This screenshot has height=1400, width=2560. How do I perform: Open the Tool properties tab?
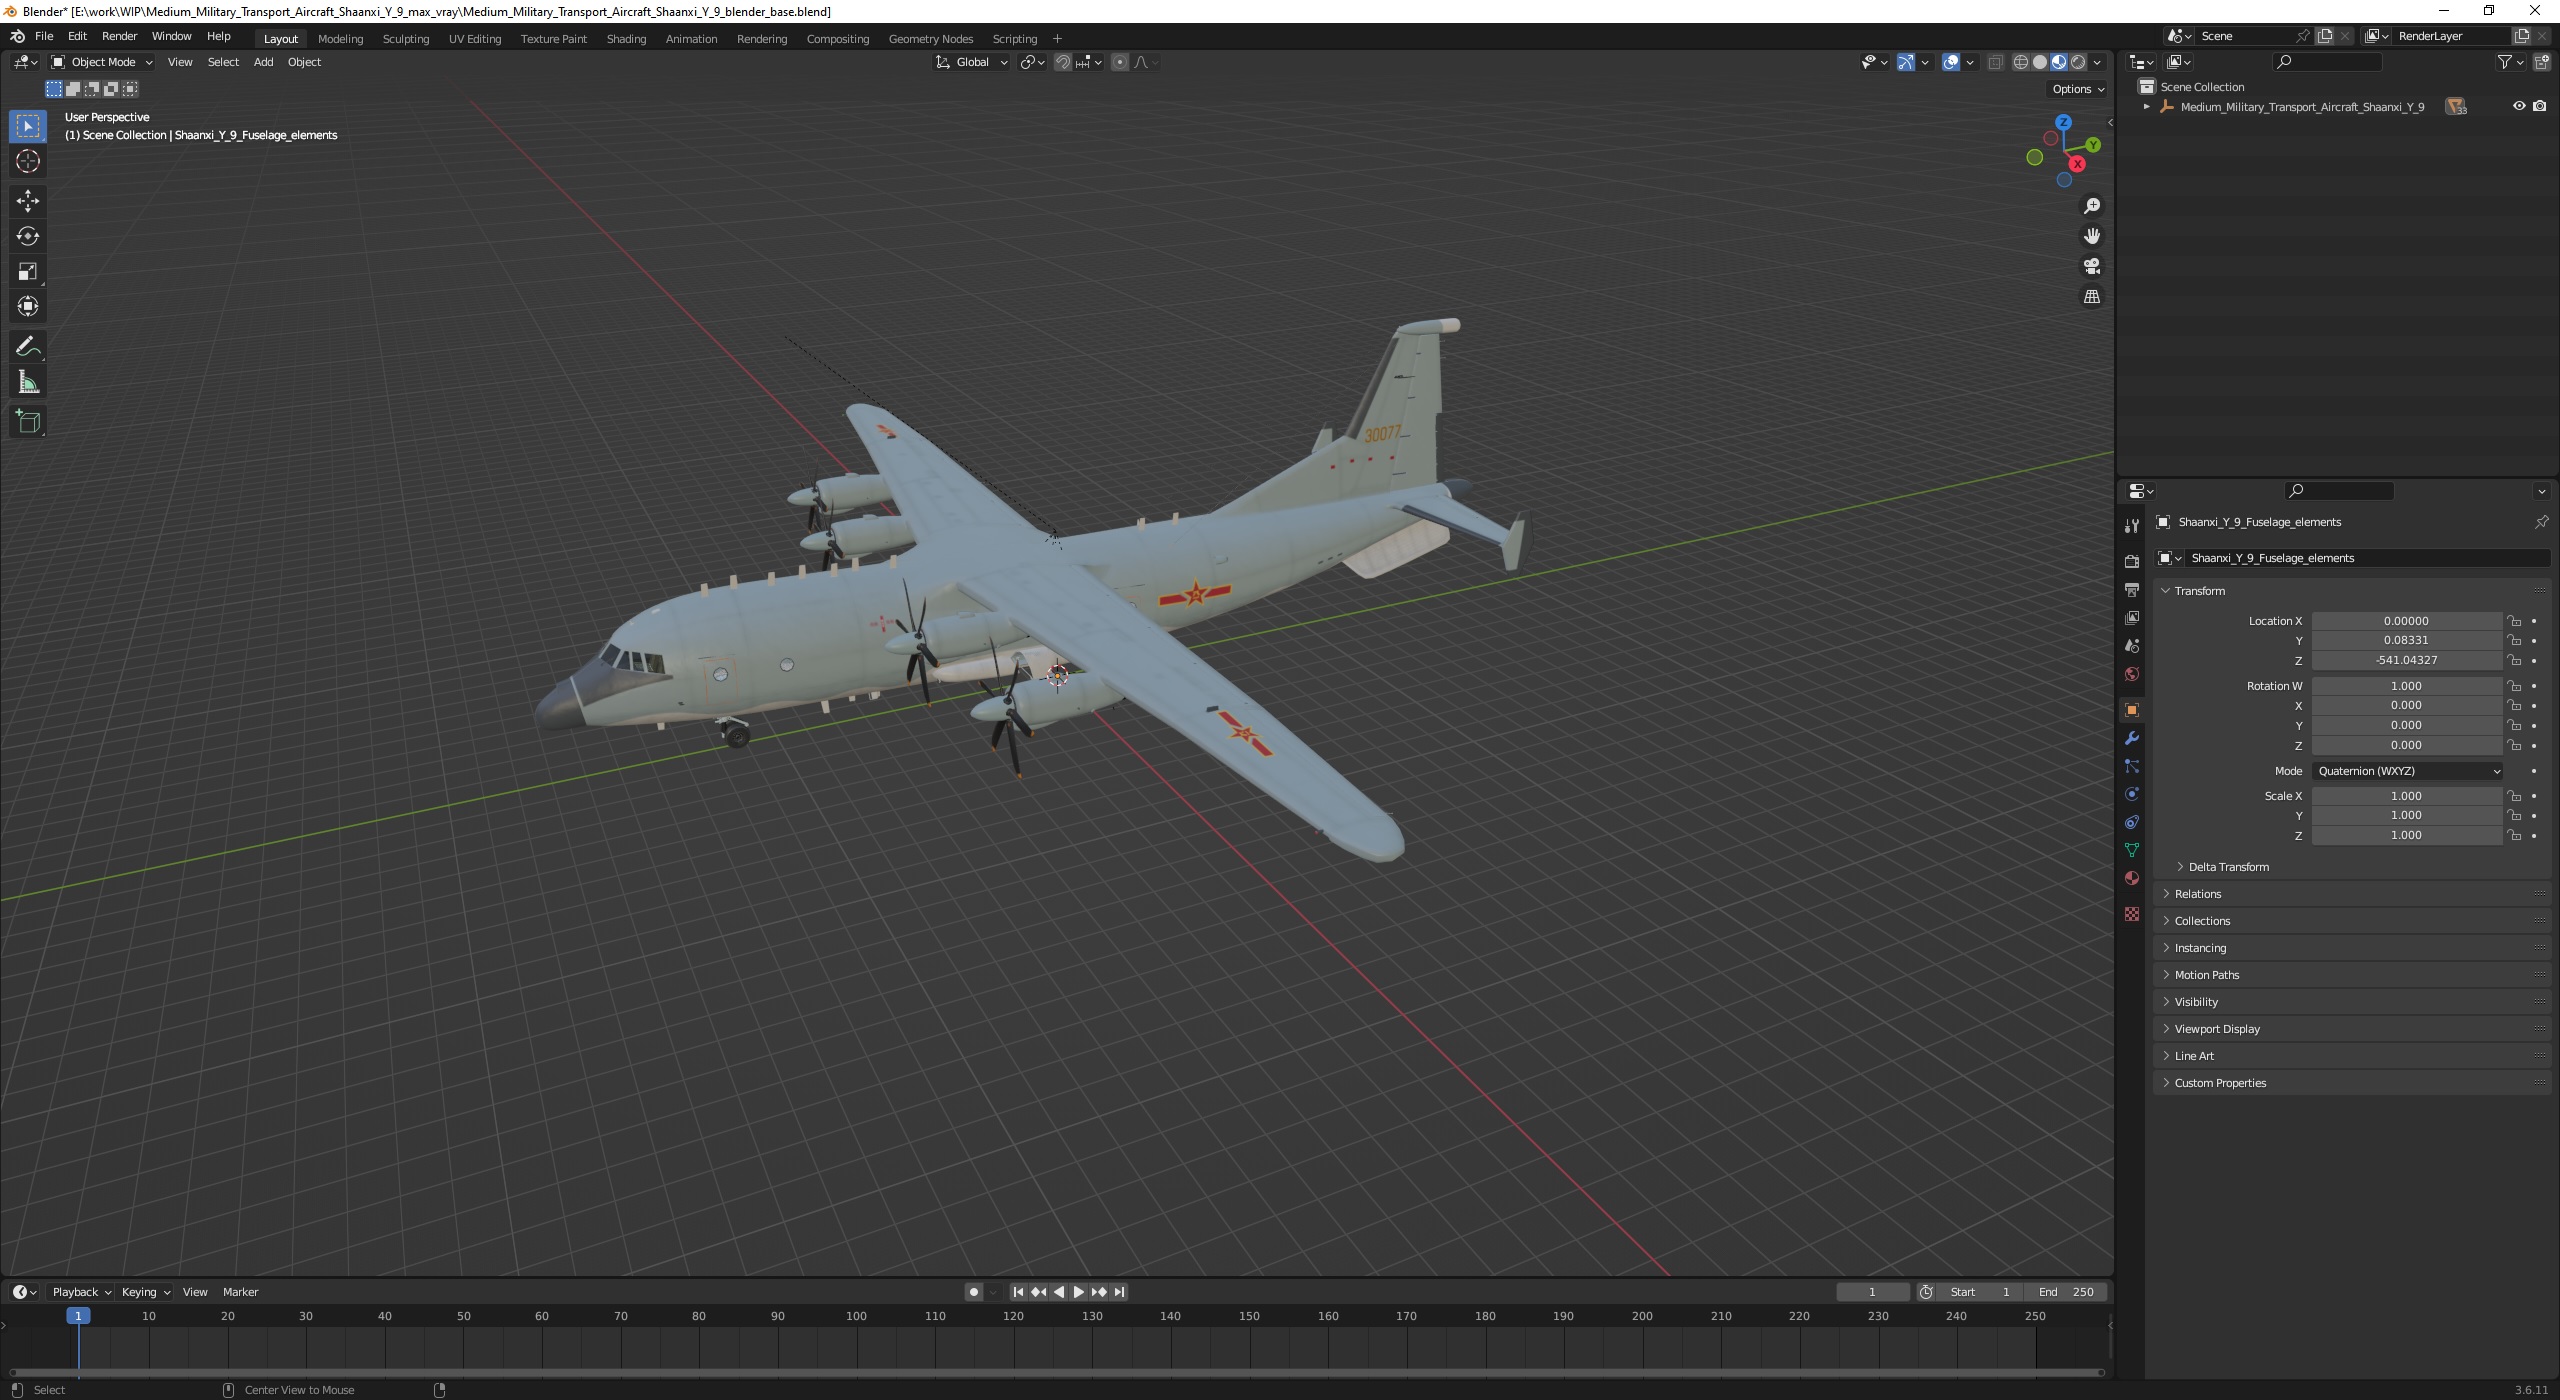[2131, 526]
